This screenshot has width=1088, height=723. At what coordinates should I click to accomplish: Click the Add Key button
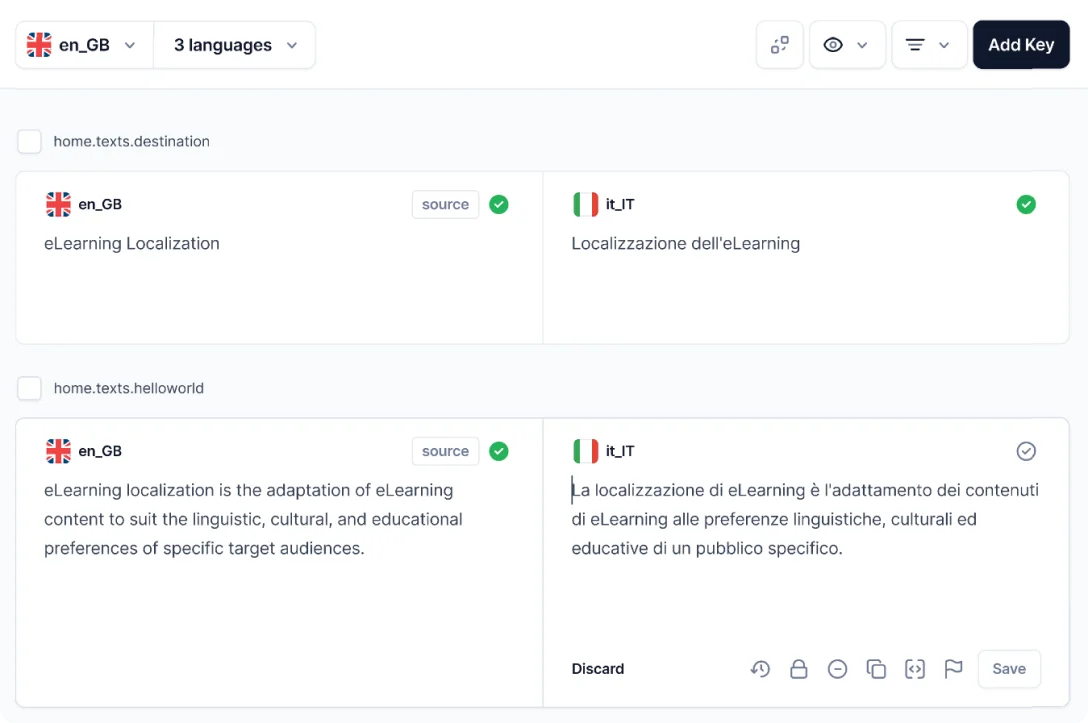tap(1020, 44)
